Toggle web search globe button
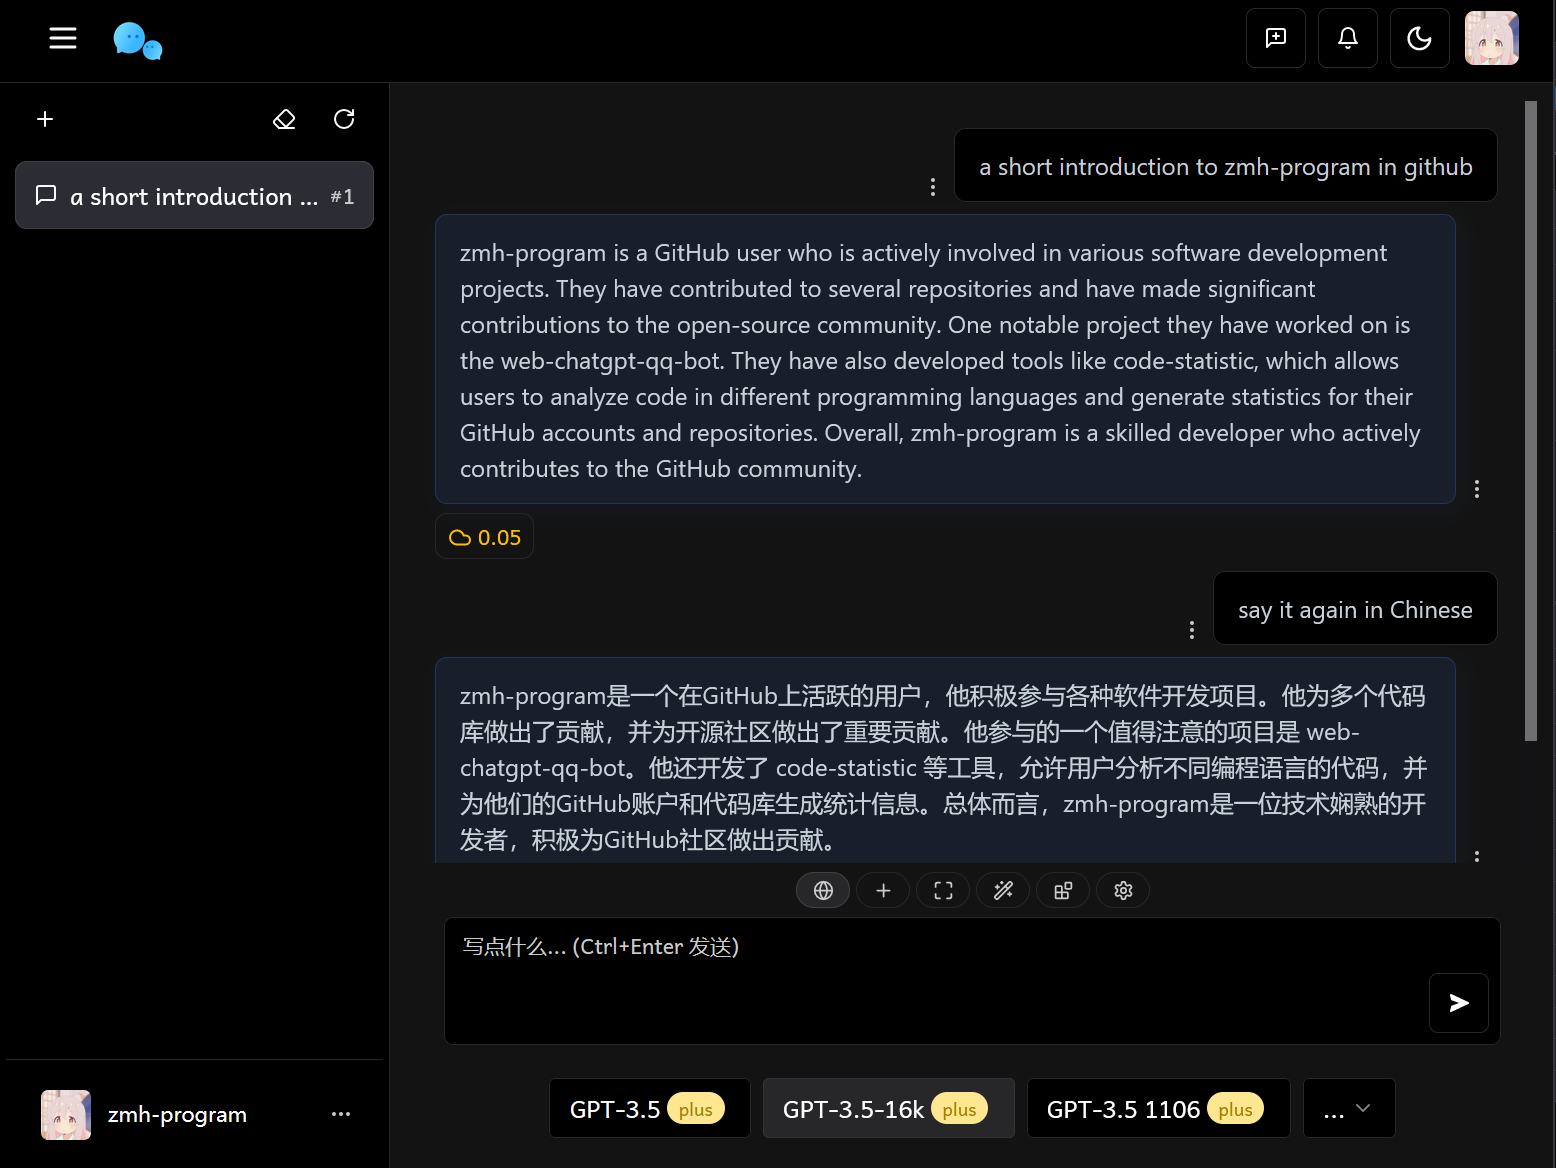 click(x=823, y=890)
